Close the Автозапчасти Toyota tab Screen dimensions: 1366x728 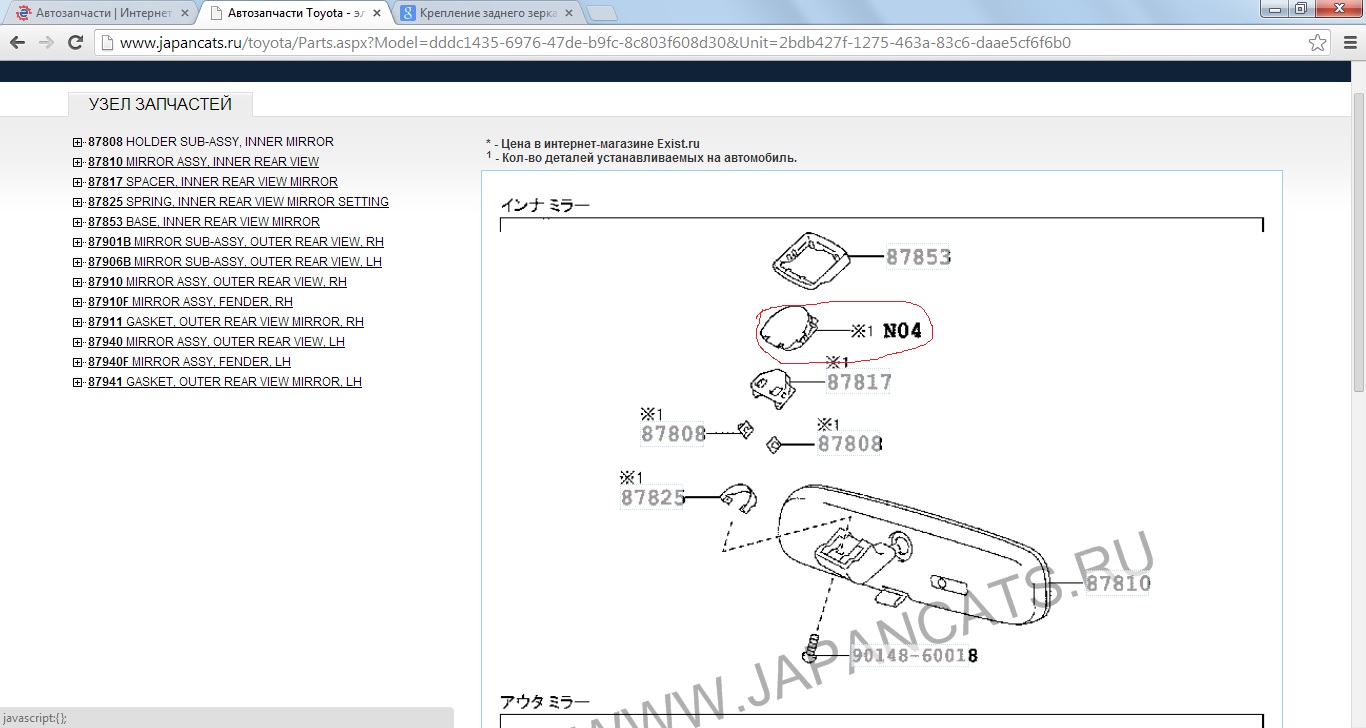click(376, 14)
